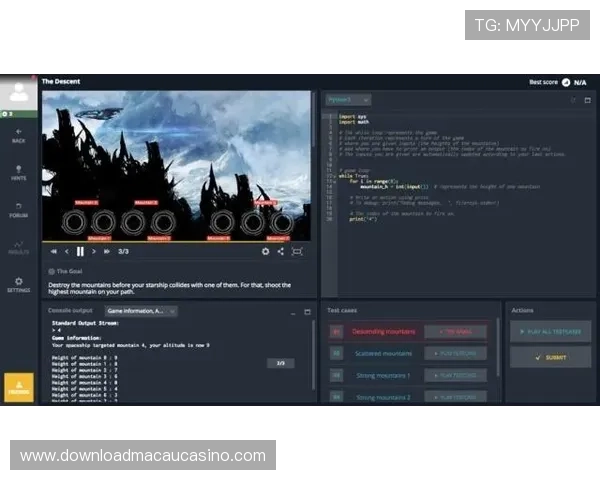Share the replay using the share icon

[280, 252]
